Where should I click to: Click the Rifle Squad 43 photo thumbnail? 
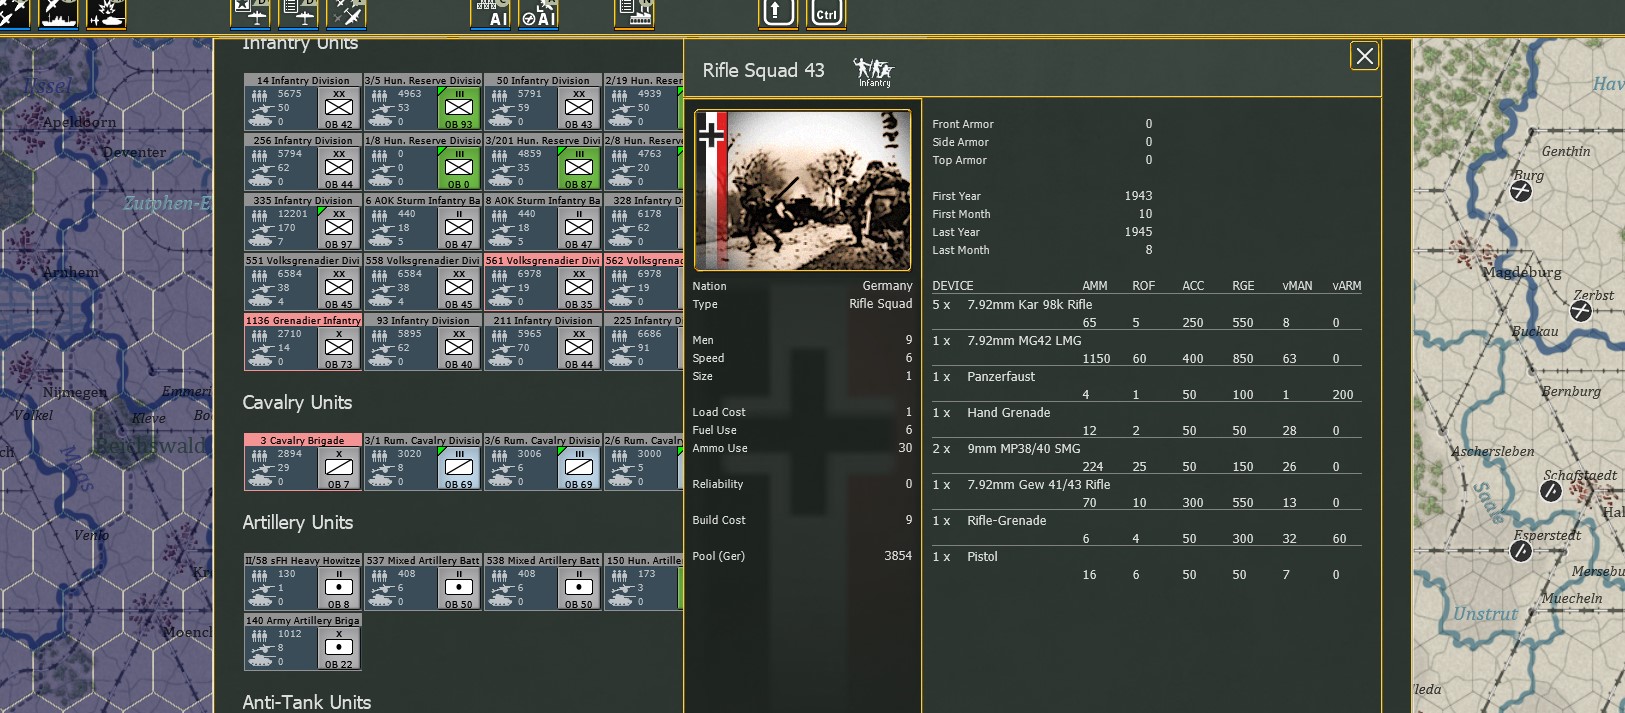click(803, 190)
